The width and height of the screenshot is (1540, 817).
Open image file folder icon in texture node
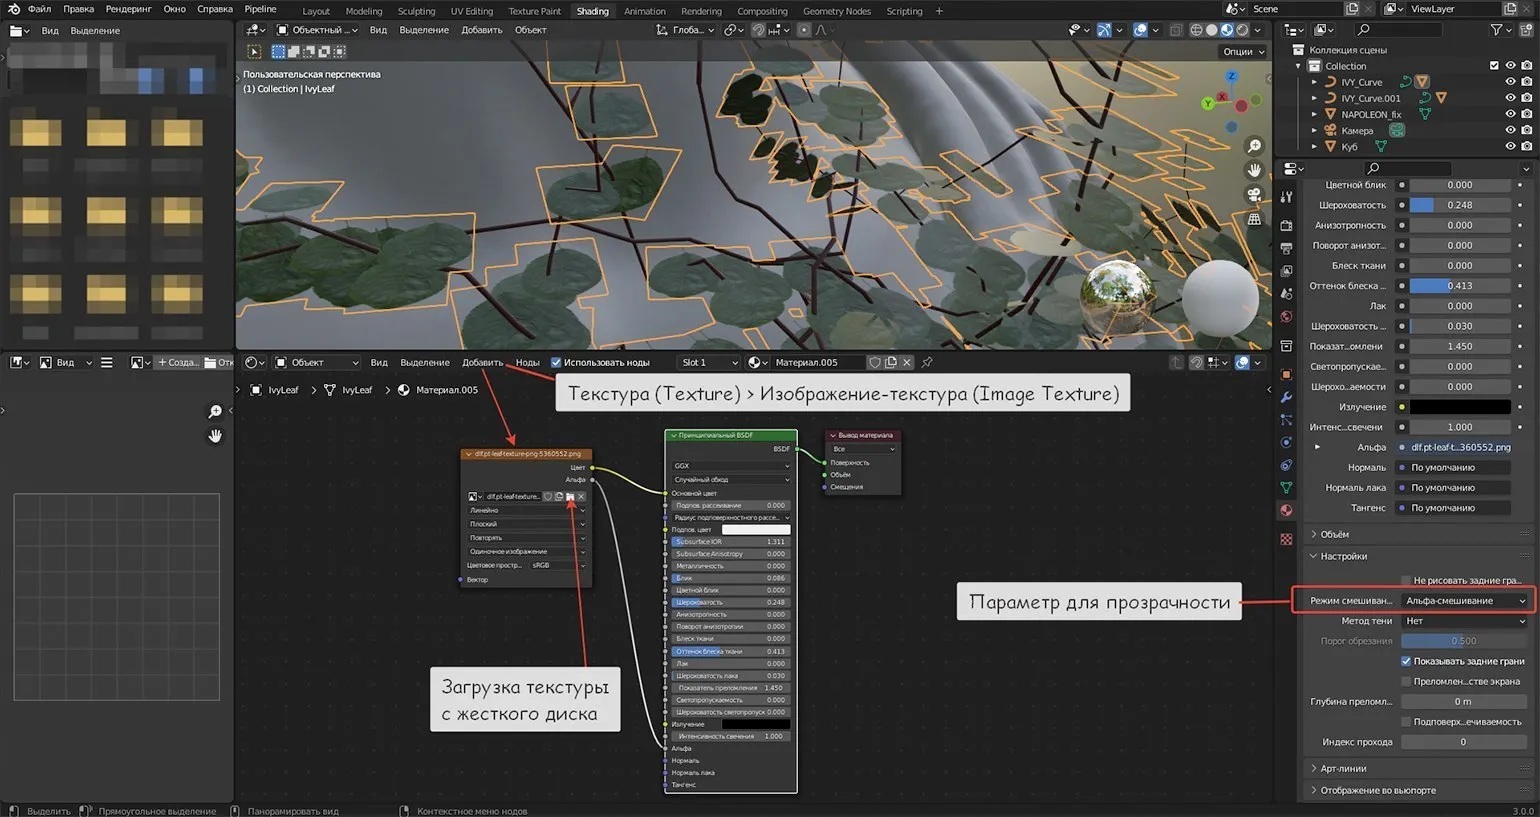click(x=570, y=497)
